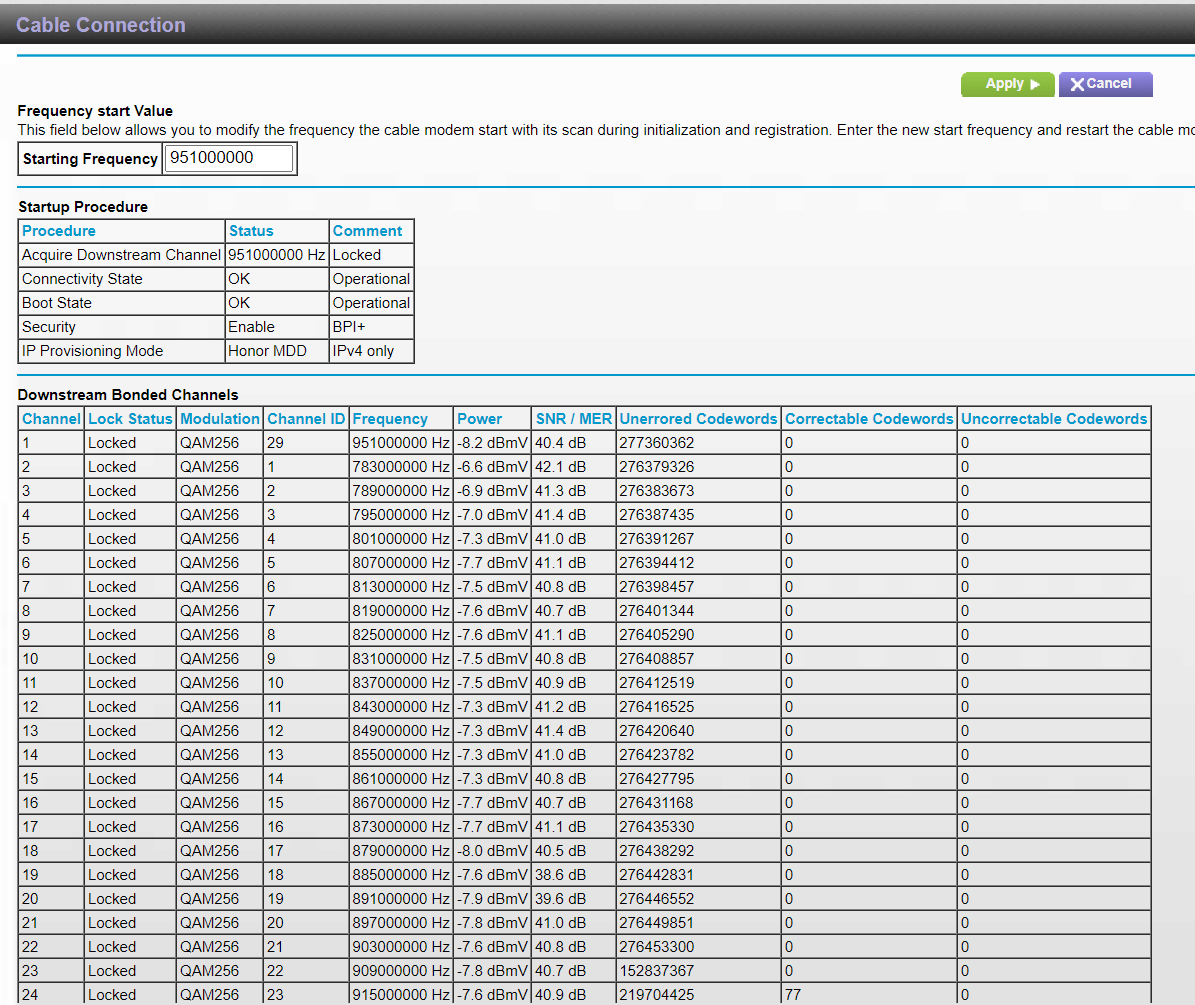Click the 'Modulation' column header
This screenshot has width=1195, height=1005.
point(220,419)
